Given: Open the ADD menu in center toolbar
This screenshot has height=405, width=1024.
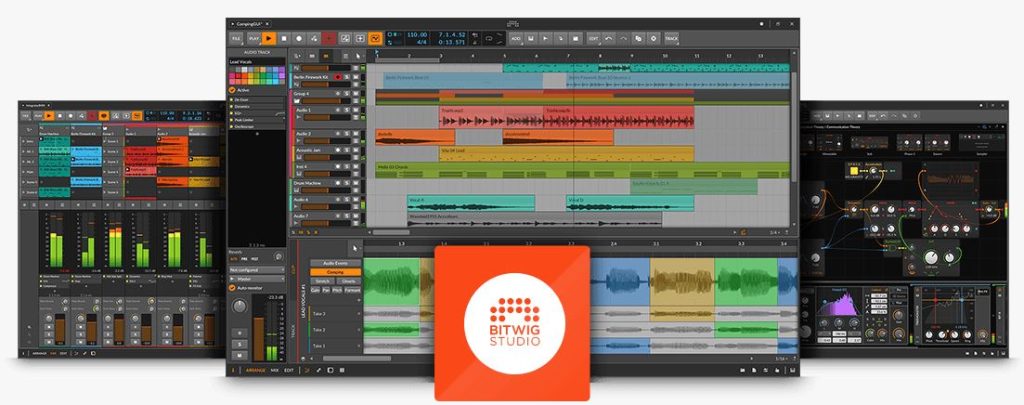Looking at the screenshot, I should [516, 39].
